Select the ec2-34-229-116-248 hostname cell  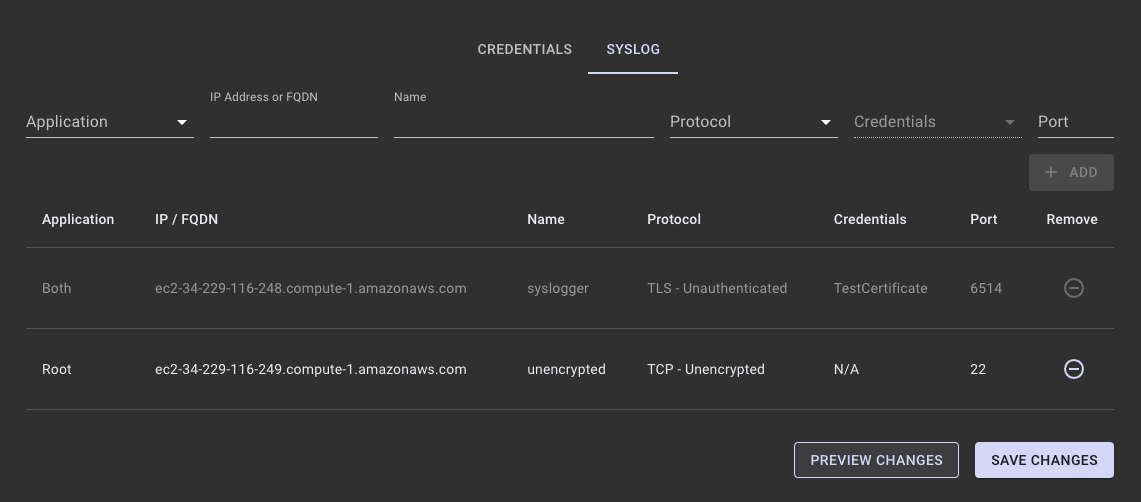pos(310,288)
